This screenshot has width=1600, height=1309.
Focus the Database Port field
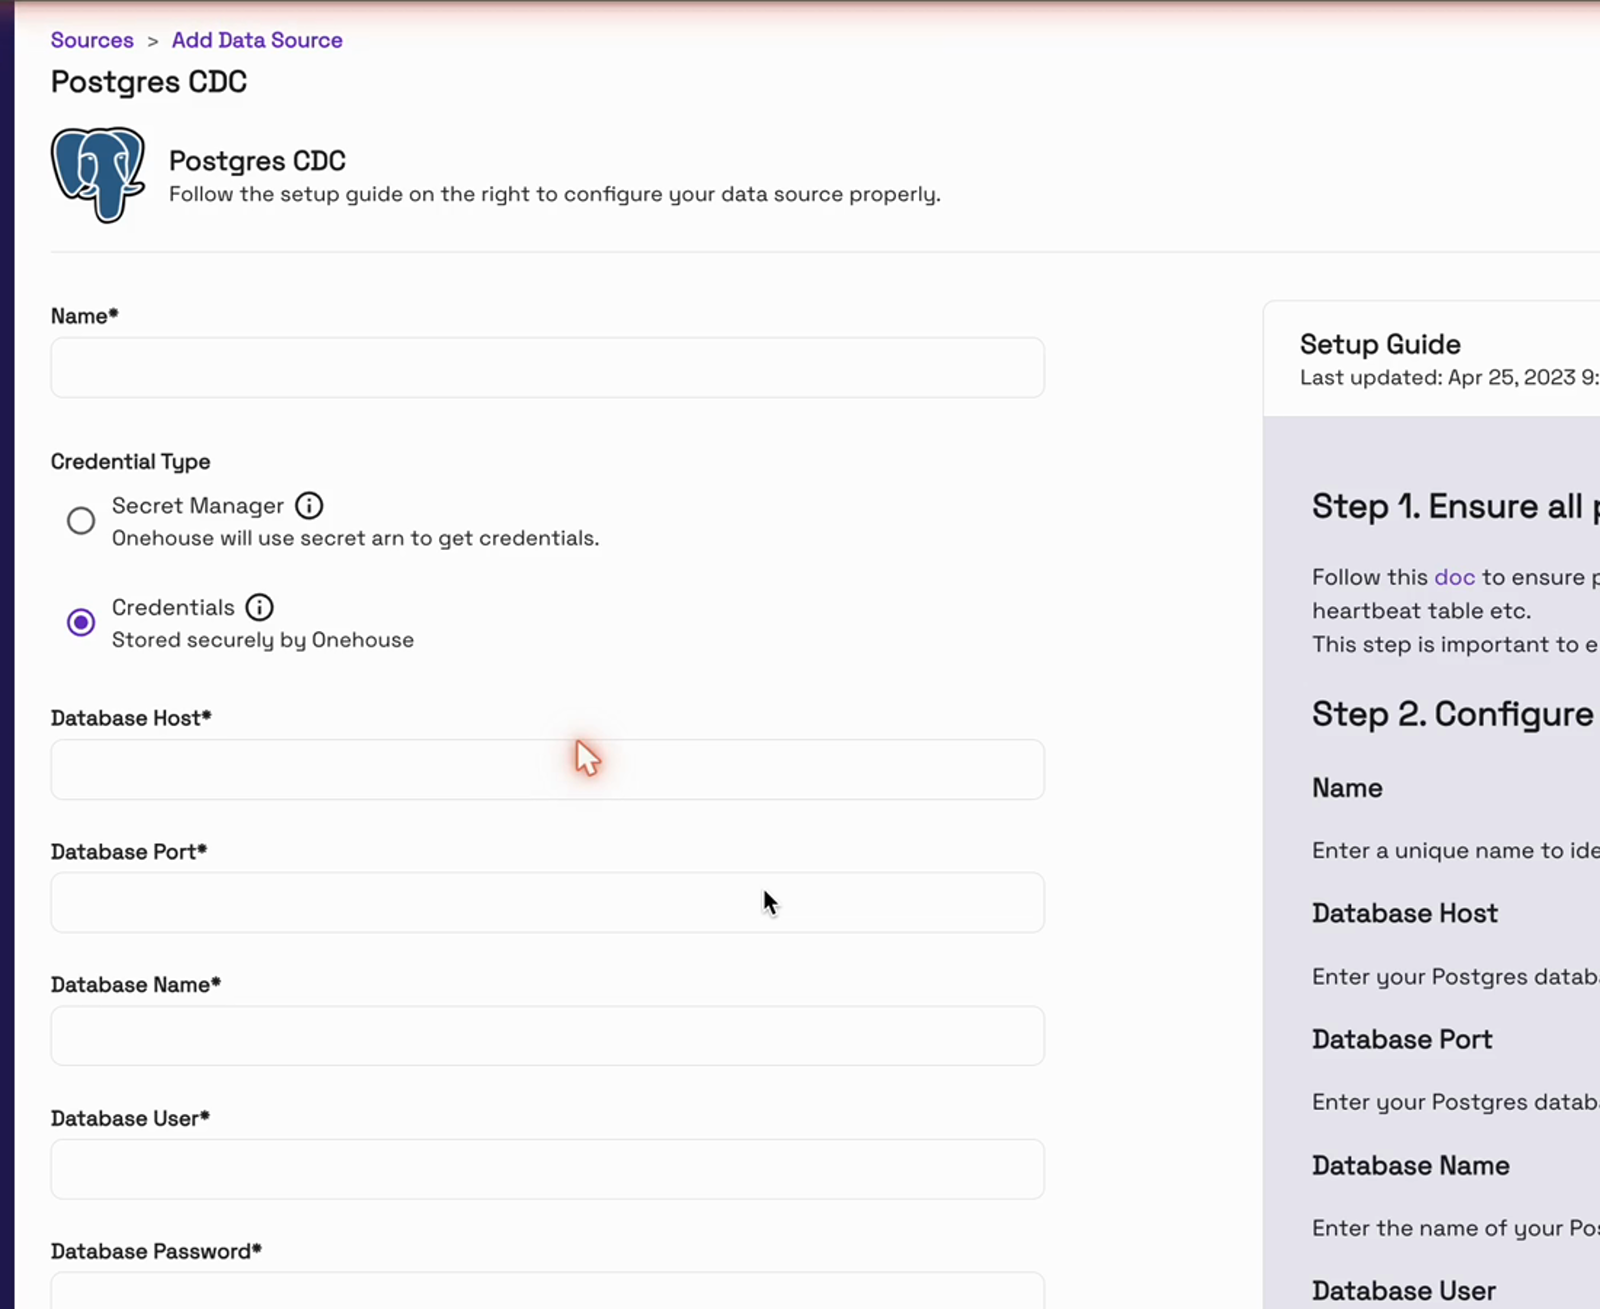pyautogui.click(x=548, y=903)
